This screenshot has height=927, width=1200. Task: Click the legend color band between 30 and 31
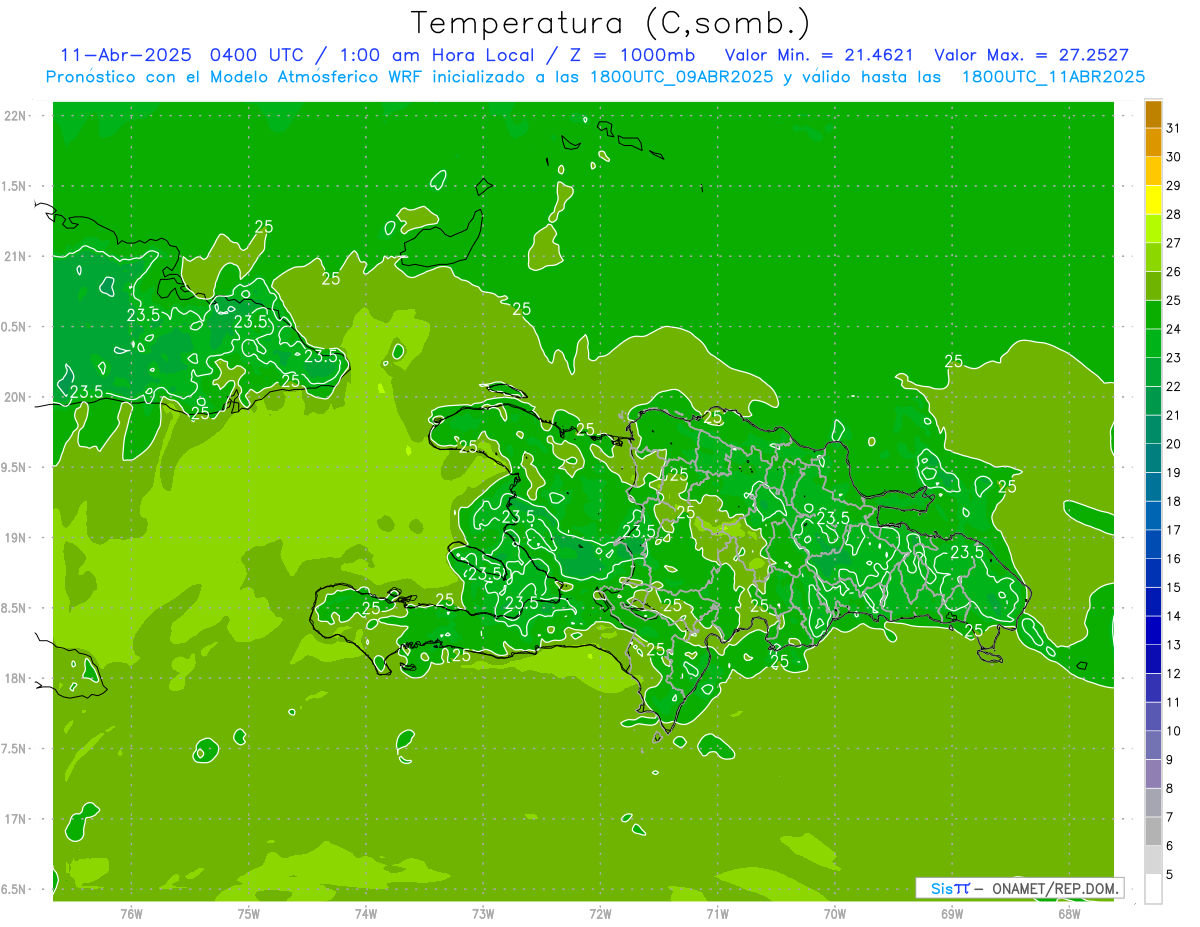point(1153,143)
